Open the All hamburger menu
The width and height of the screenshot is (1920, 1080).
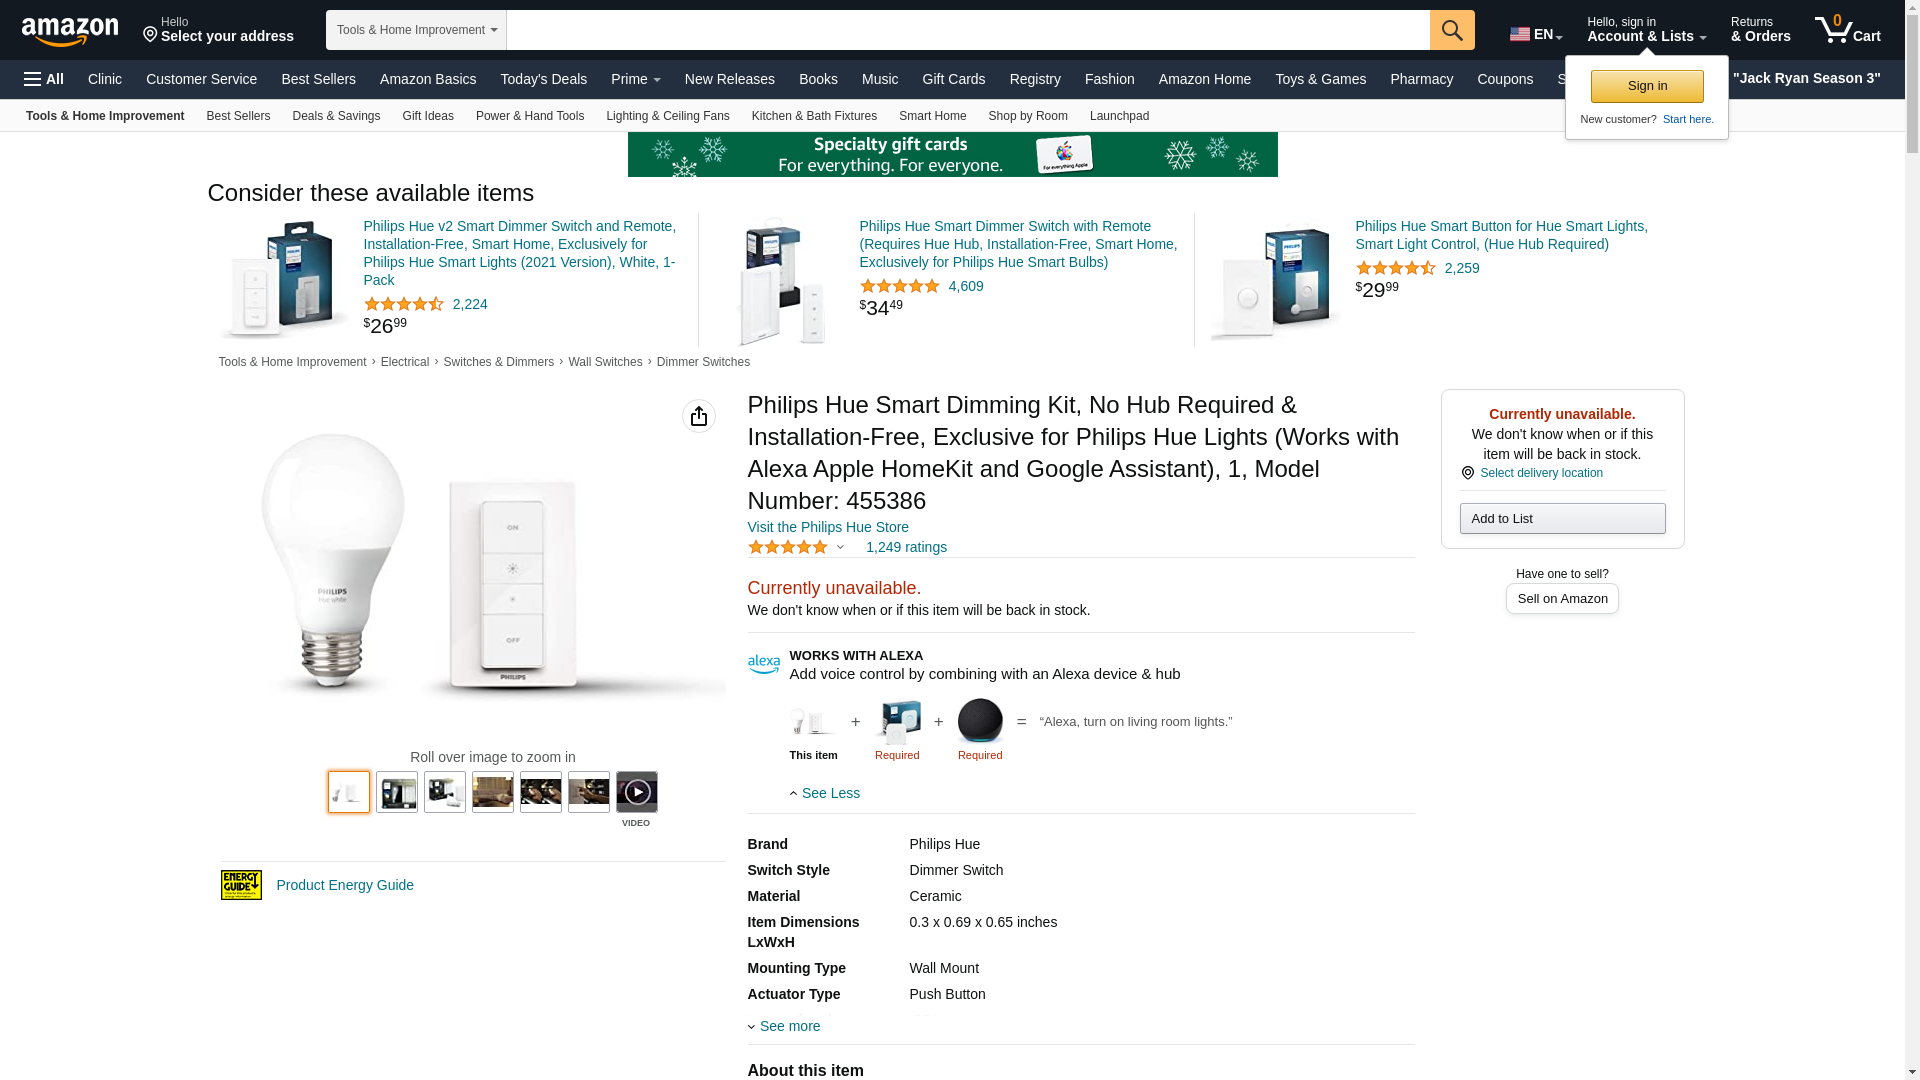(44, 79)
